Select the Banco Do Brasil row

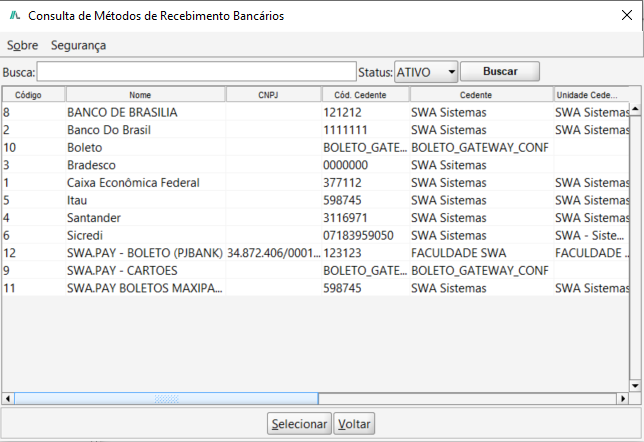point(315,130)
